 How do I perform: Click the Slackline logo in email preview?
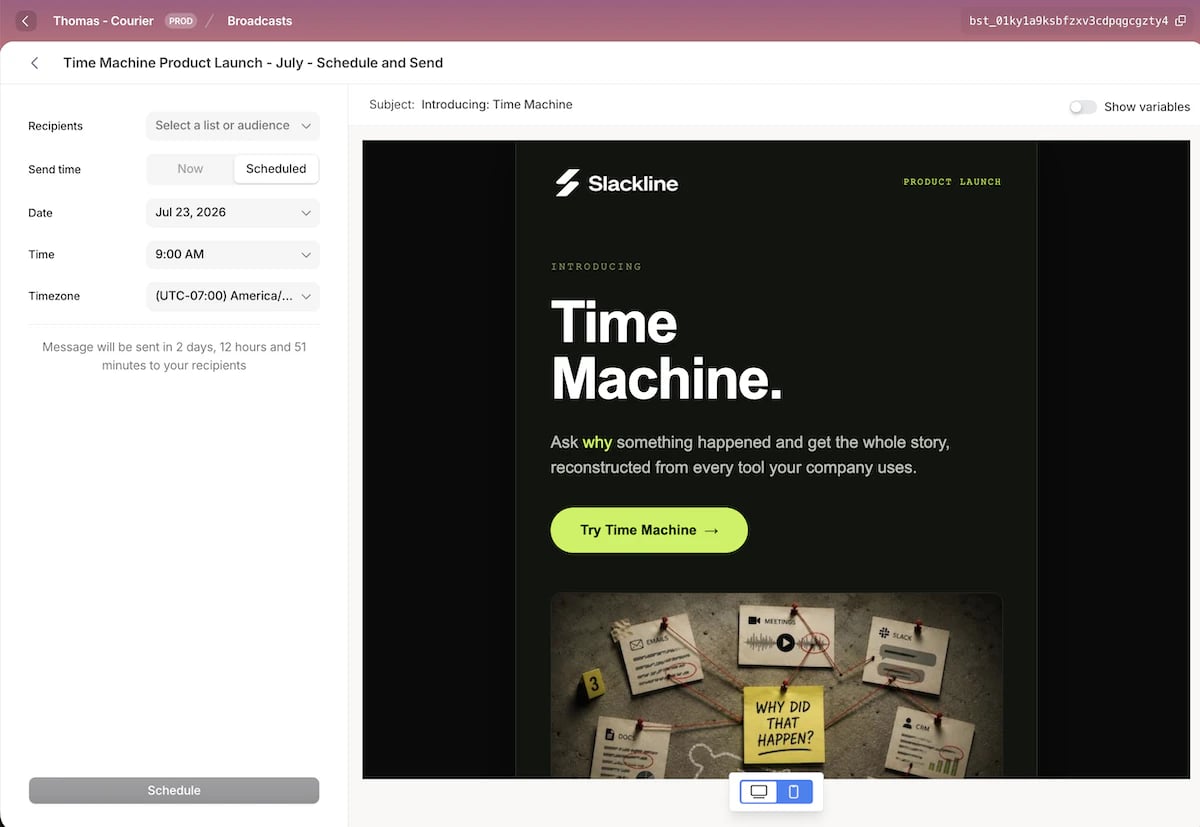[617, 183]
